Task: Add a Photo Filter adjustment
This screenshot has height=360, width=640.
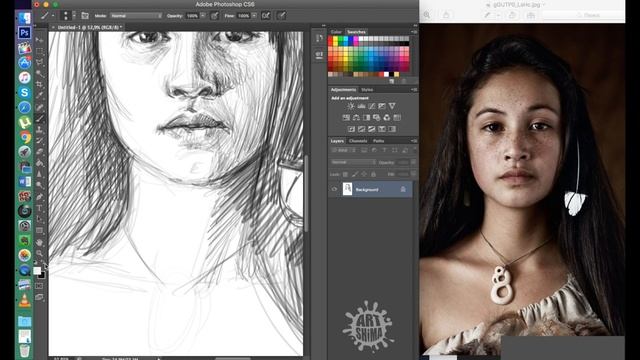Action: pos(376,118)
